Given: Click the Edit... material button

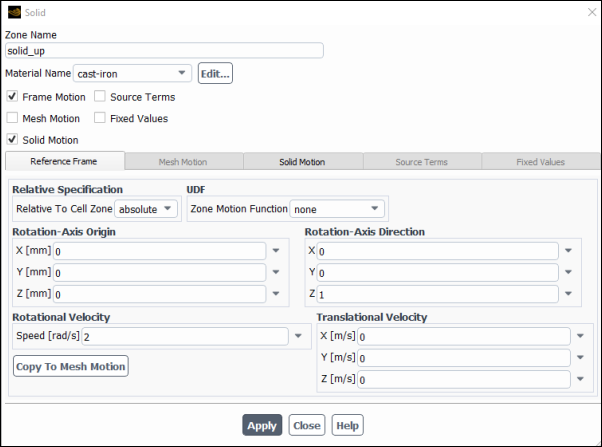Looking at the screenshot, I should click(215, 73).
